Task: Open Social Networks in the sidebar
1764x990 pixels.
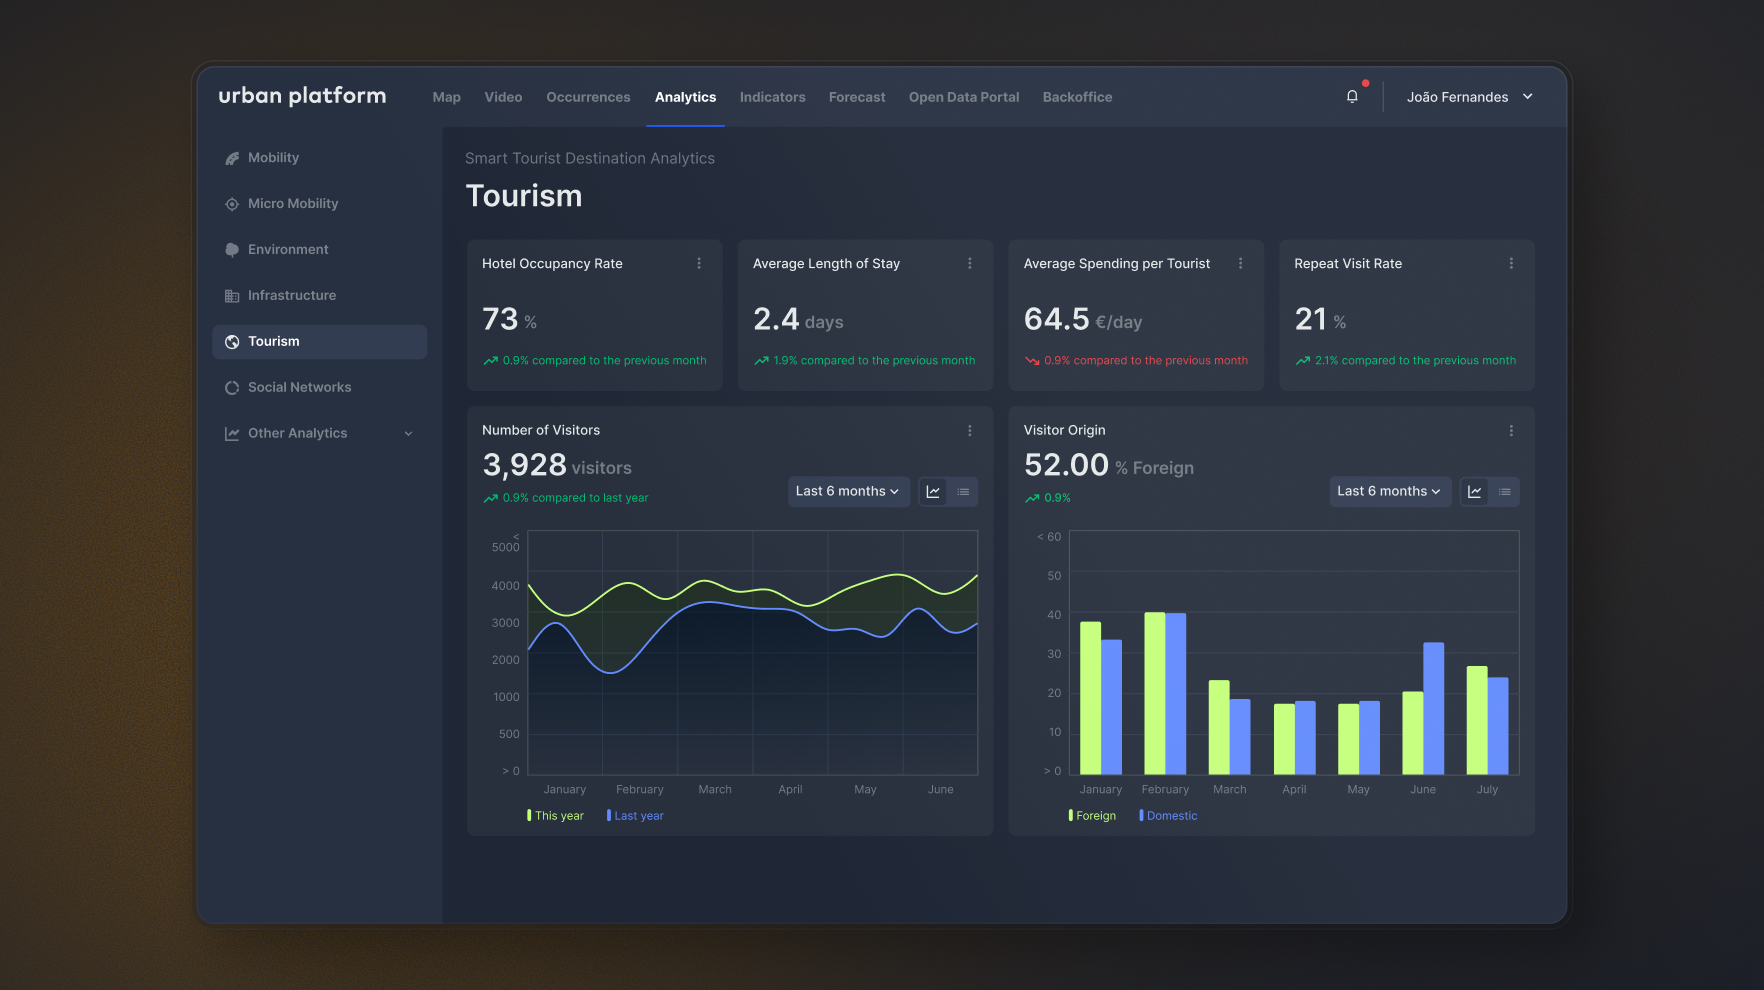Action: pos(299,387)
